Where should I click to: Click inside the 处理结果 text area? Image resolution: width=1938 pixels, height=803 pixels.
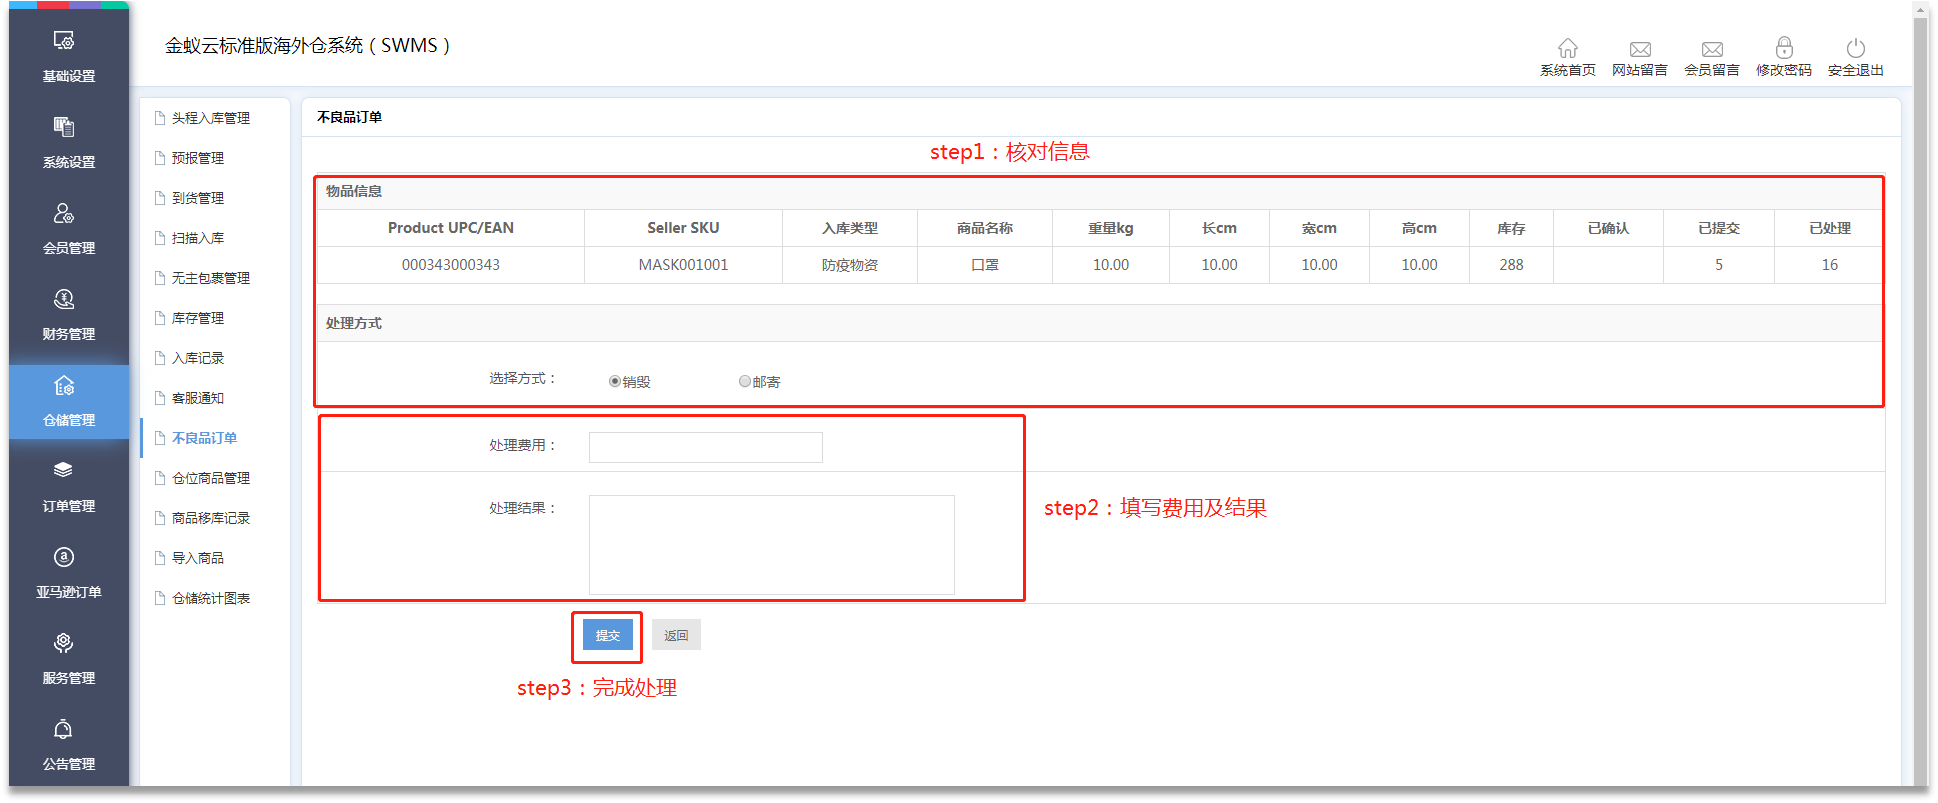pyautogui.click(x=771, y=545)
